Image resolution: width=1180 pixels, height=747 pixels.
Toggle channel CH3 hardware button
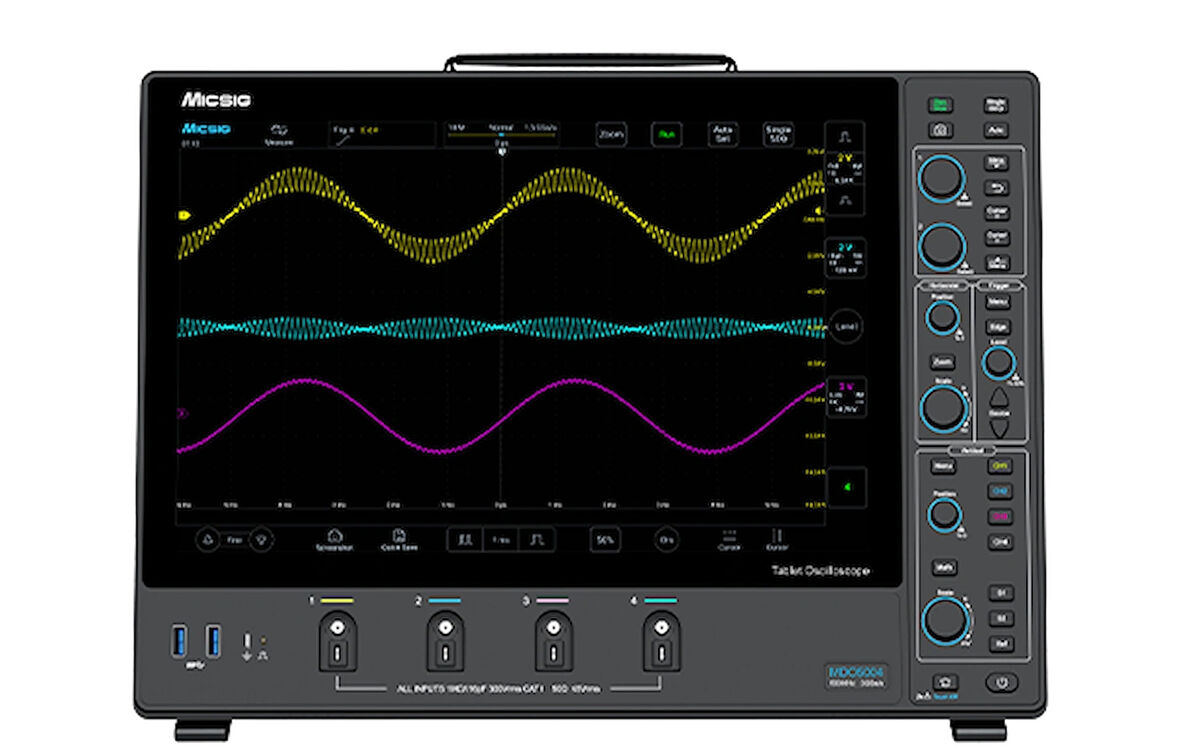coord(998,516)
